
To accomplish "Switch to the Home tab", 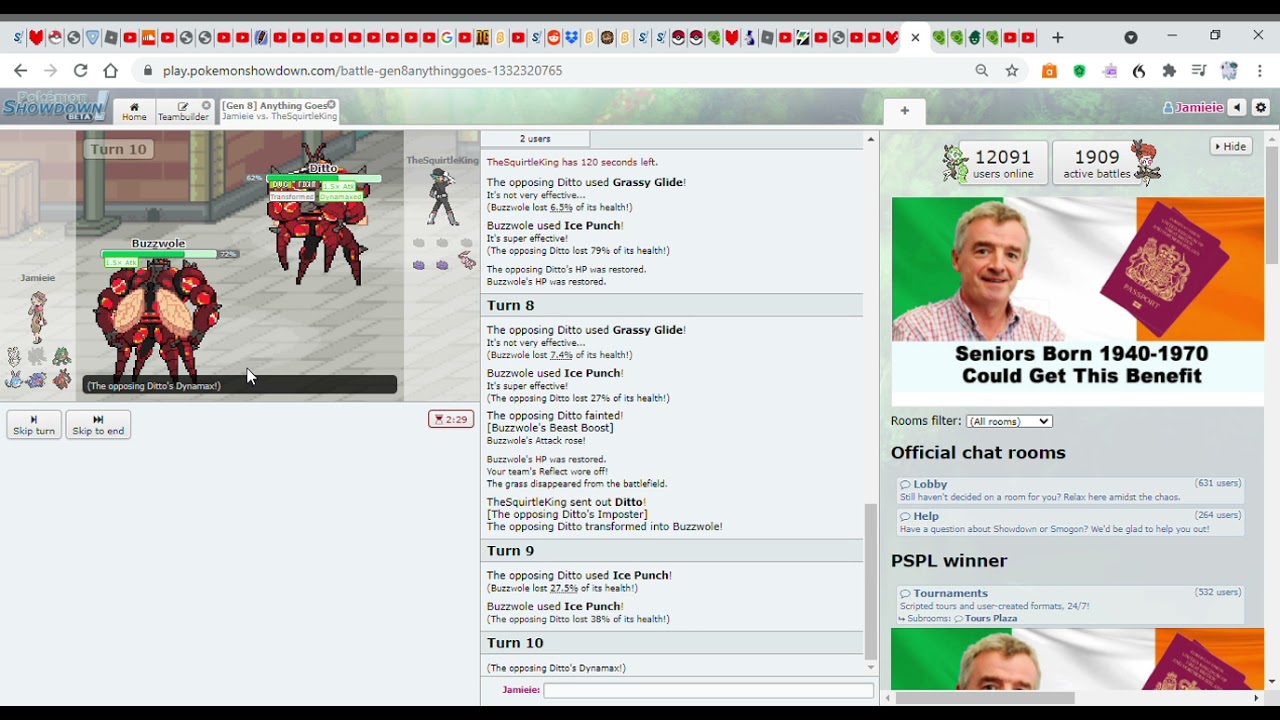I will 134,111.
